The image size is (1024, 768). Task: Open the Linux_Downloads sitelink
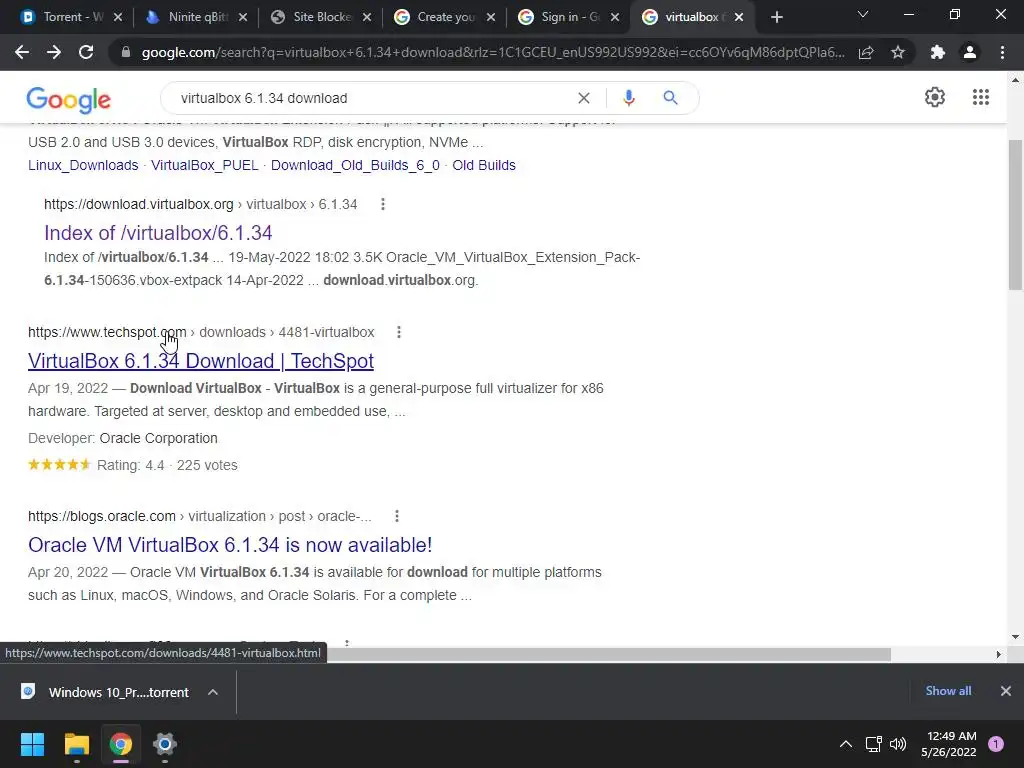83,165
